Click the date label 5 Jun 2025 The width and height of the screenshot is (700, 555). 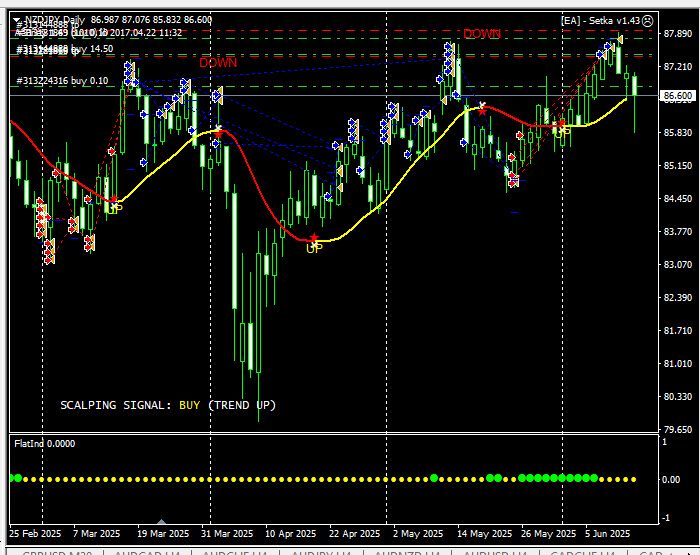point(608,534)
